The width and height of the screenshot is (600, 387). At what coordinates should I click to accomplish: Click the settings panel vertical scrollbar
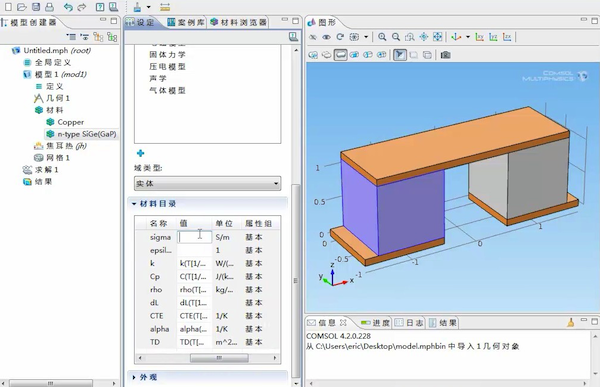point(295,281)
